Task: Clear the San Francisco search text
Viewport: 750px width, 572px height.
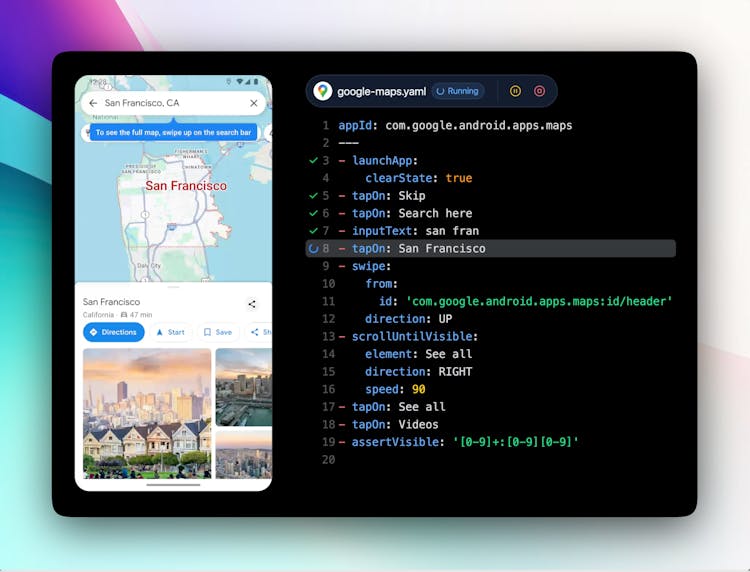Action: (254, 103)
